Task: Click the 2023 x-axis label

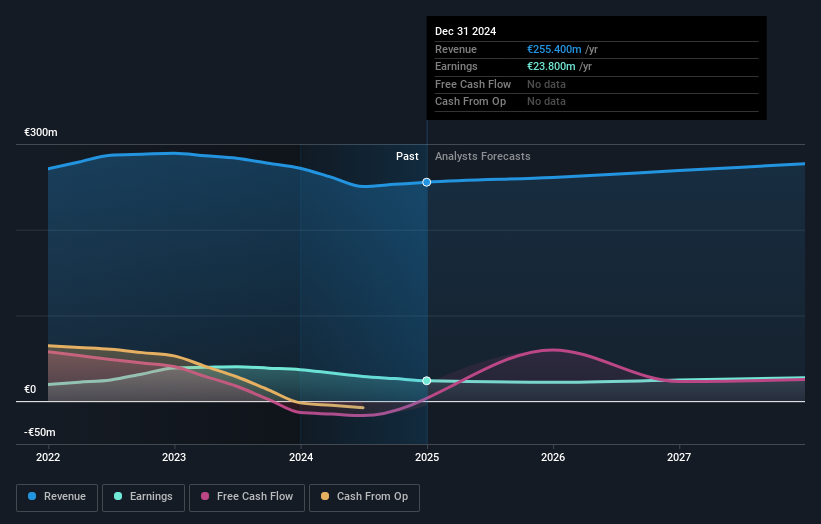Action: [x=174, y=457]
